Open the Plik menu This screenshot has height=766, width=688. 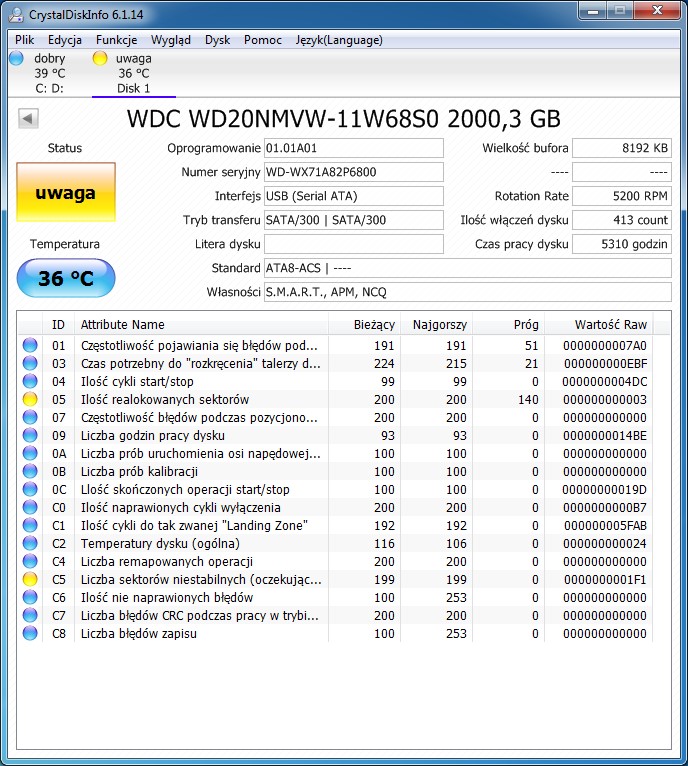(x=24, y=40)
